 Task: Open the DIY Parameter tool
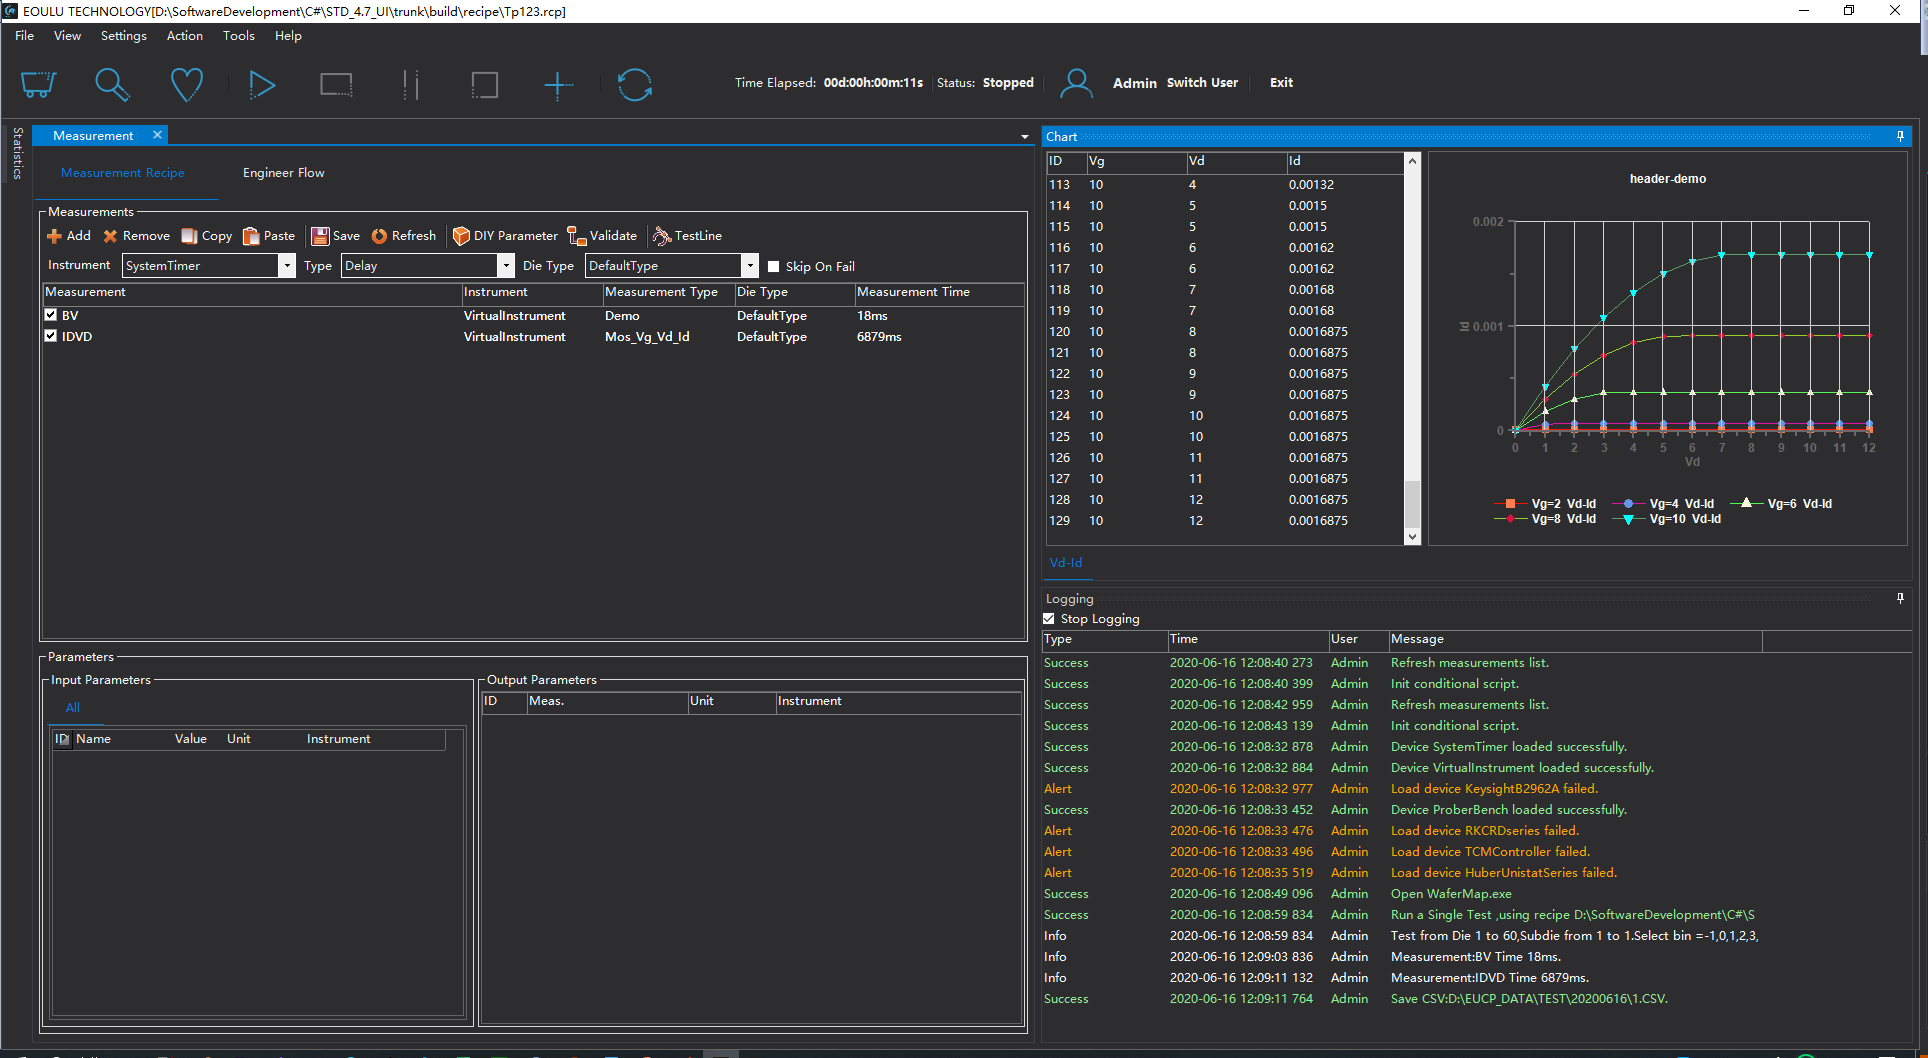click(505, 236)
